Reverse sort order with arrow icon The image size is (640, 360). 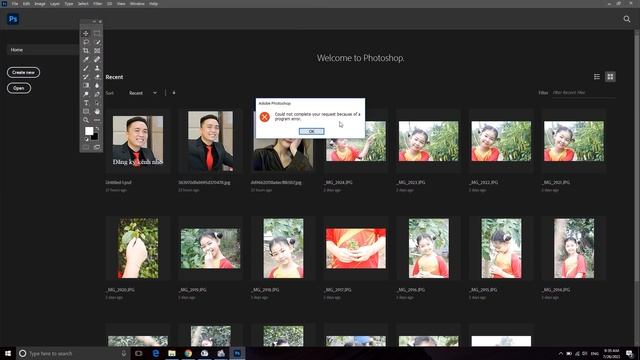coord(174,93)
